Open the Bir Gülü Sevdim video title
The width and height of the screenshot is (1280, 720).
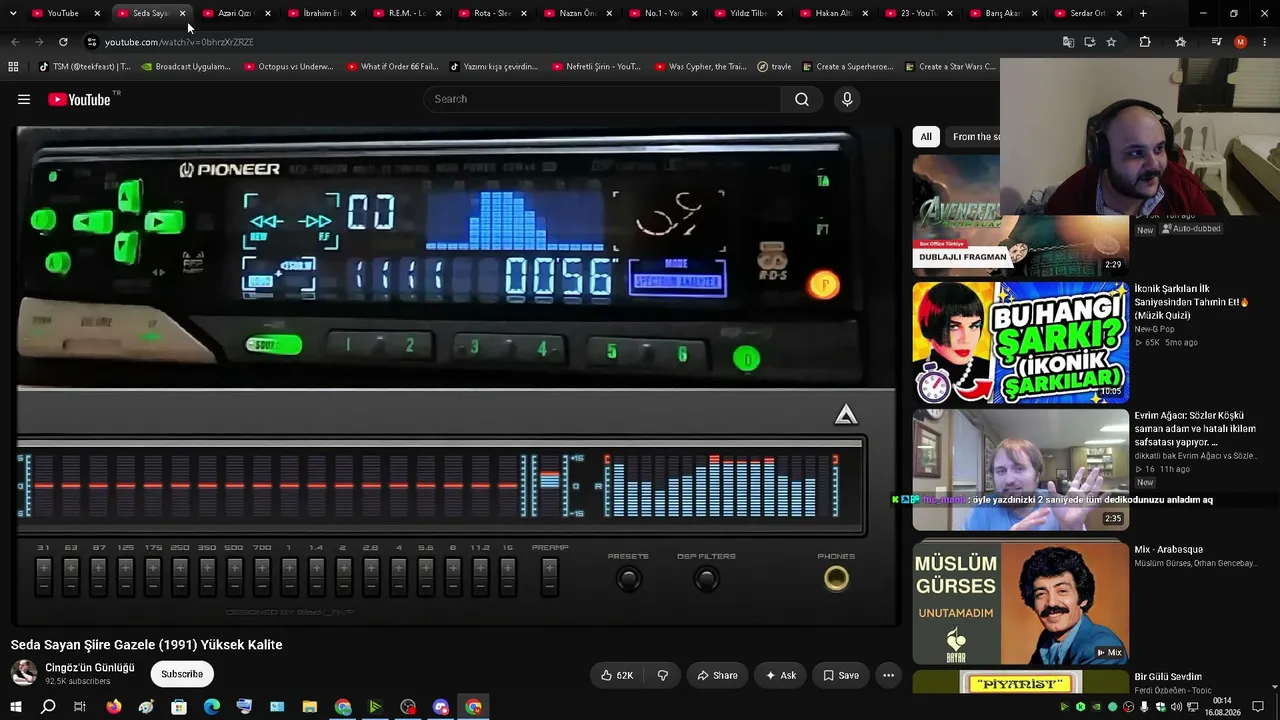[1168, 677]
